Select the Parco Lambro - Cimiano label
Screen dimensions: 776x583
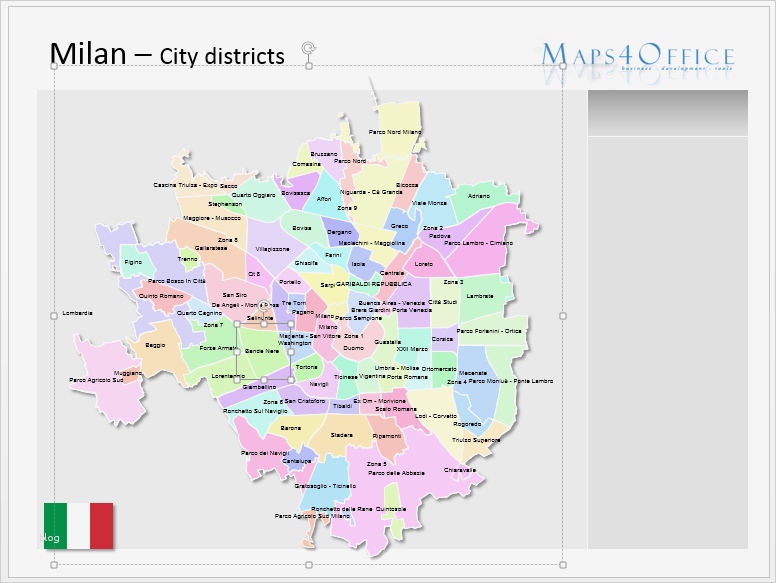(x=478, y=243)
